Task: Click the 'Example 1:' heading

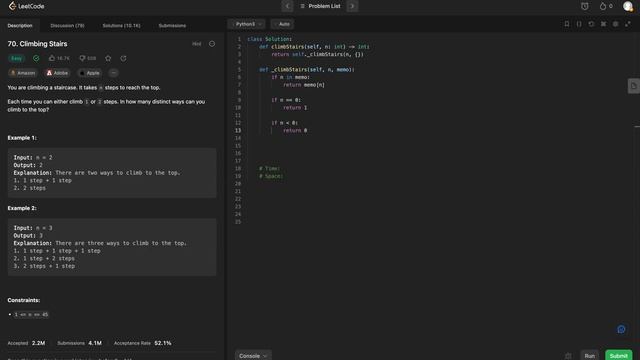Action: point(22,138)
